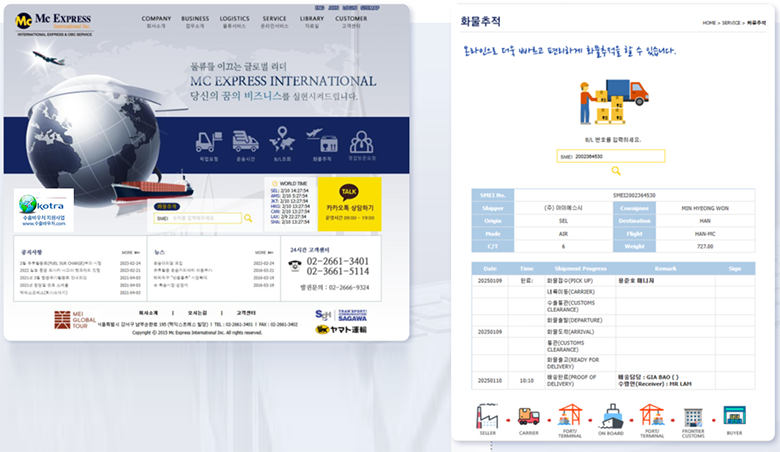Click the worker loading truck illustration
780x452 pixels.
pos(614,101)
